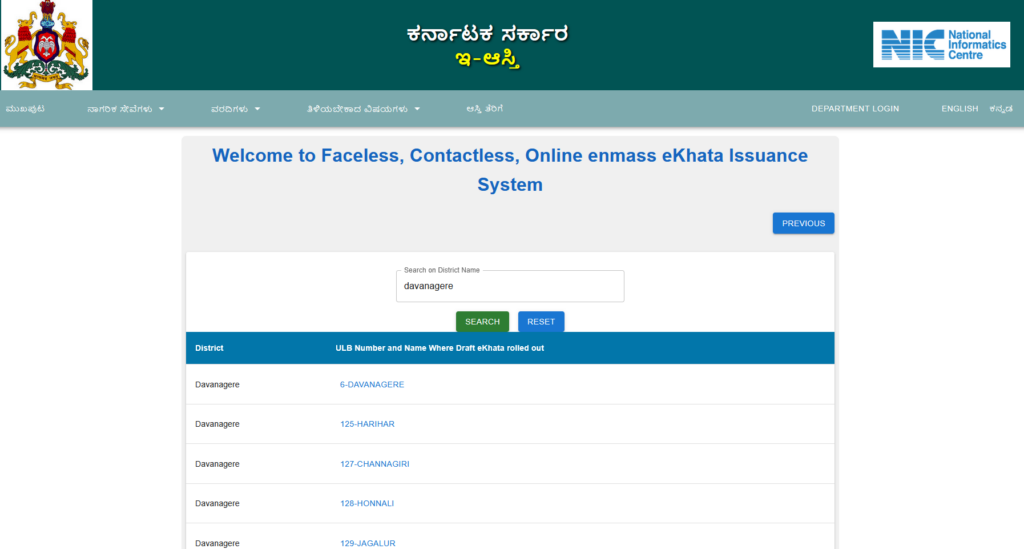Select the 127-CHANNAGIRI ULB link
Image resolution: width=1024 pixels, height=549 pixels.
point(375,464)
